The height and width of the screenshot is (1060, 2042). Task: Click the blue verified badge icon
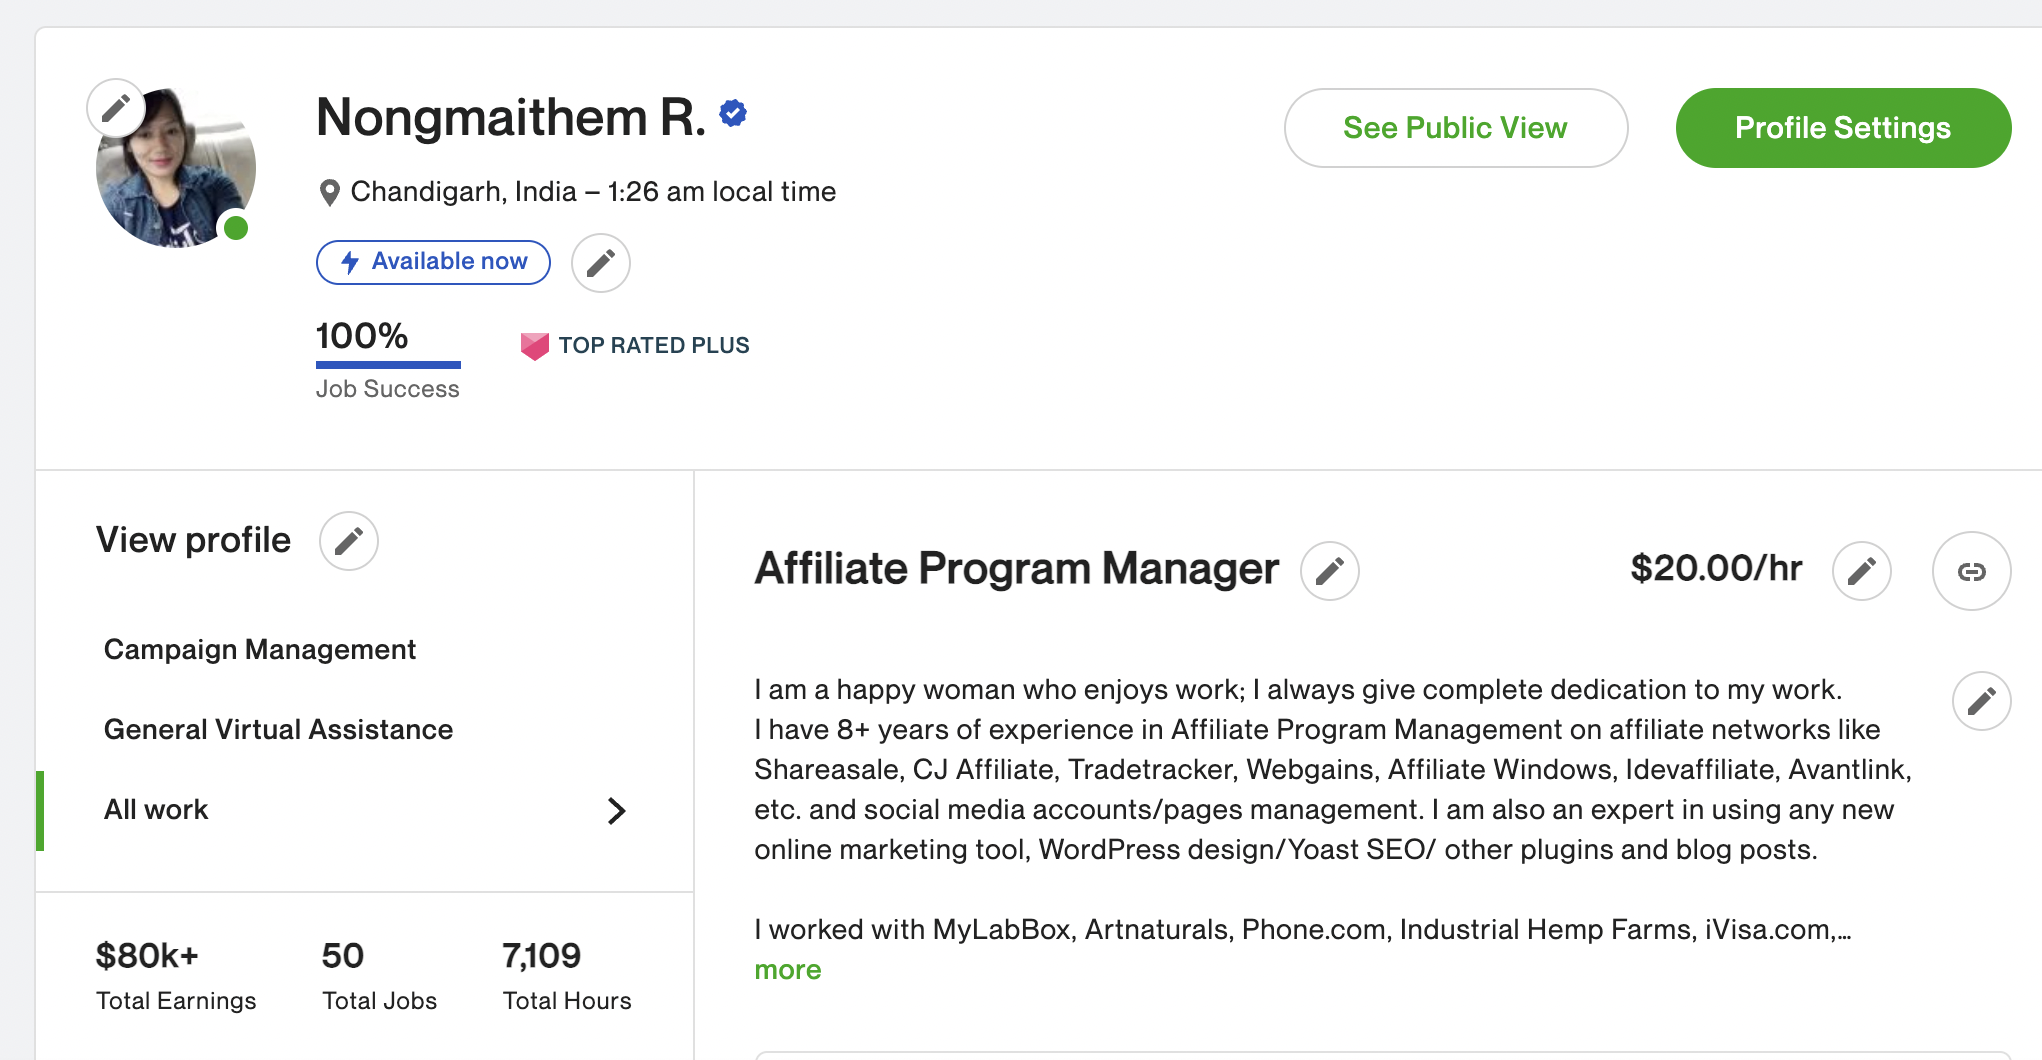[x=733, y=114]
